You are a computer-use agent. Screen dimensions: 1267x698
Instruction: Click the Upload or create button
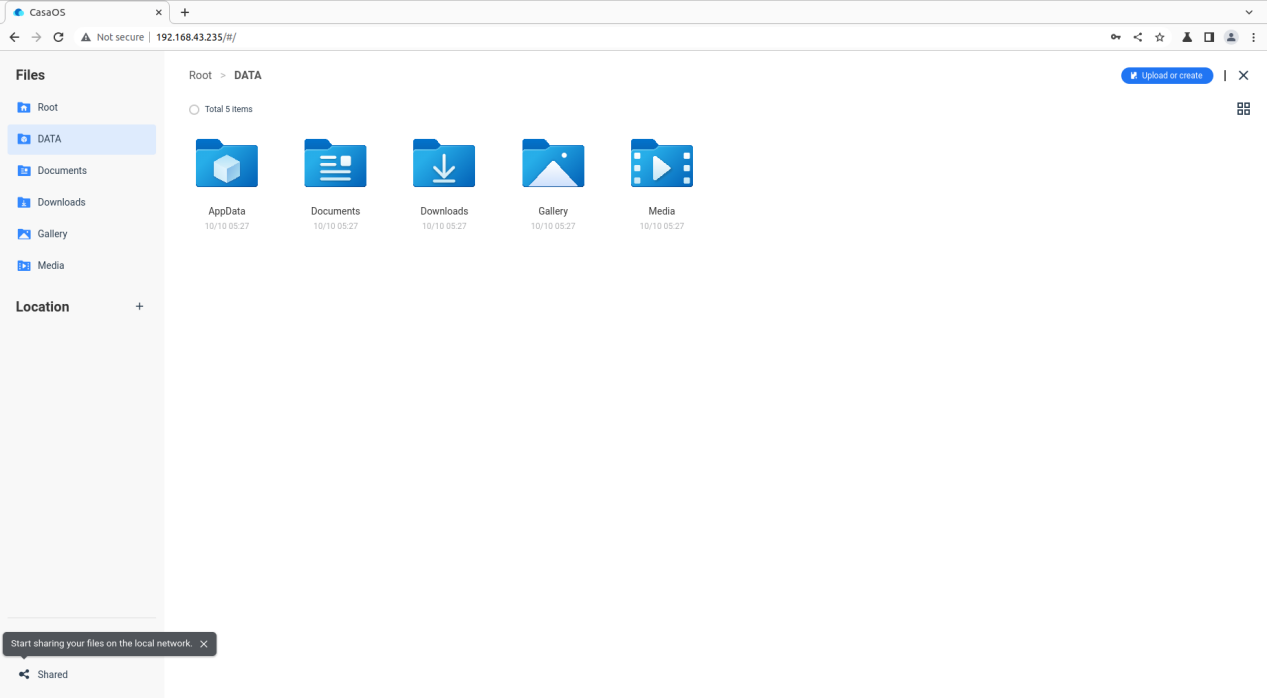pos(1167,76)
